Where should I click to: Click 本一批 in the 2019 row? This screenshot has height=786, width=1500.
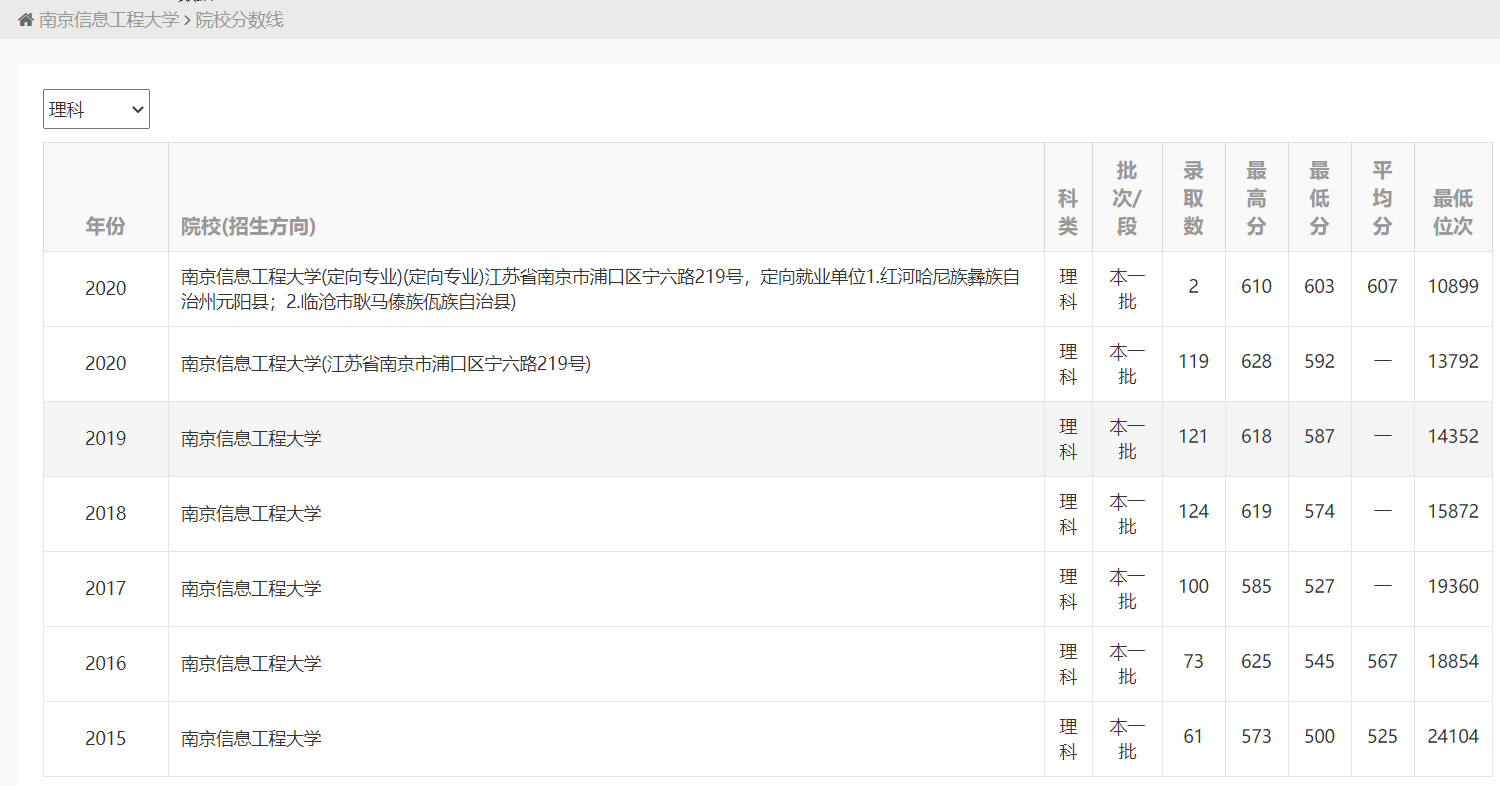[1127, 439]
